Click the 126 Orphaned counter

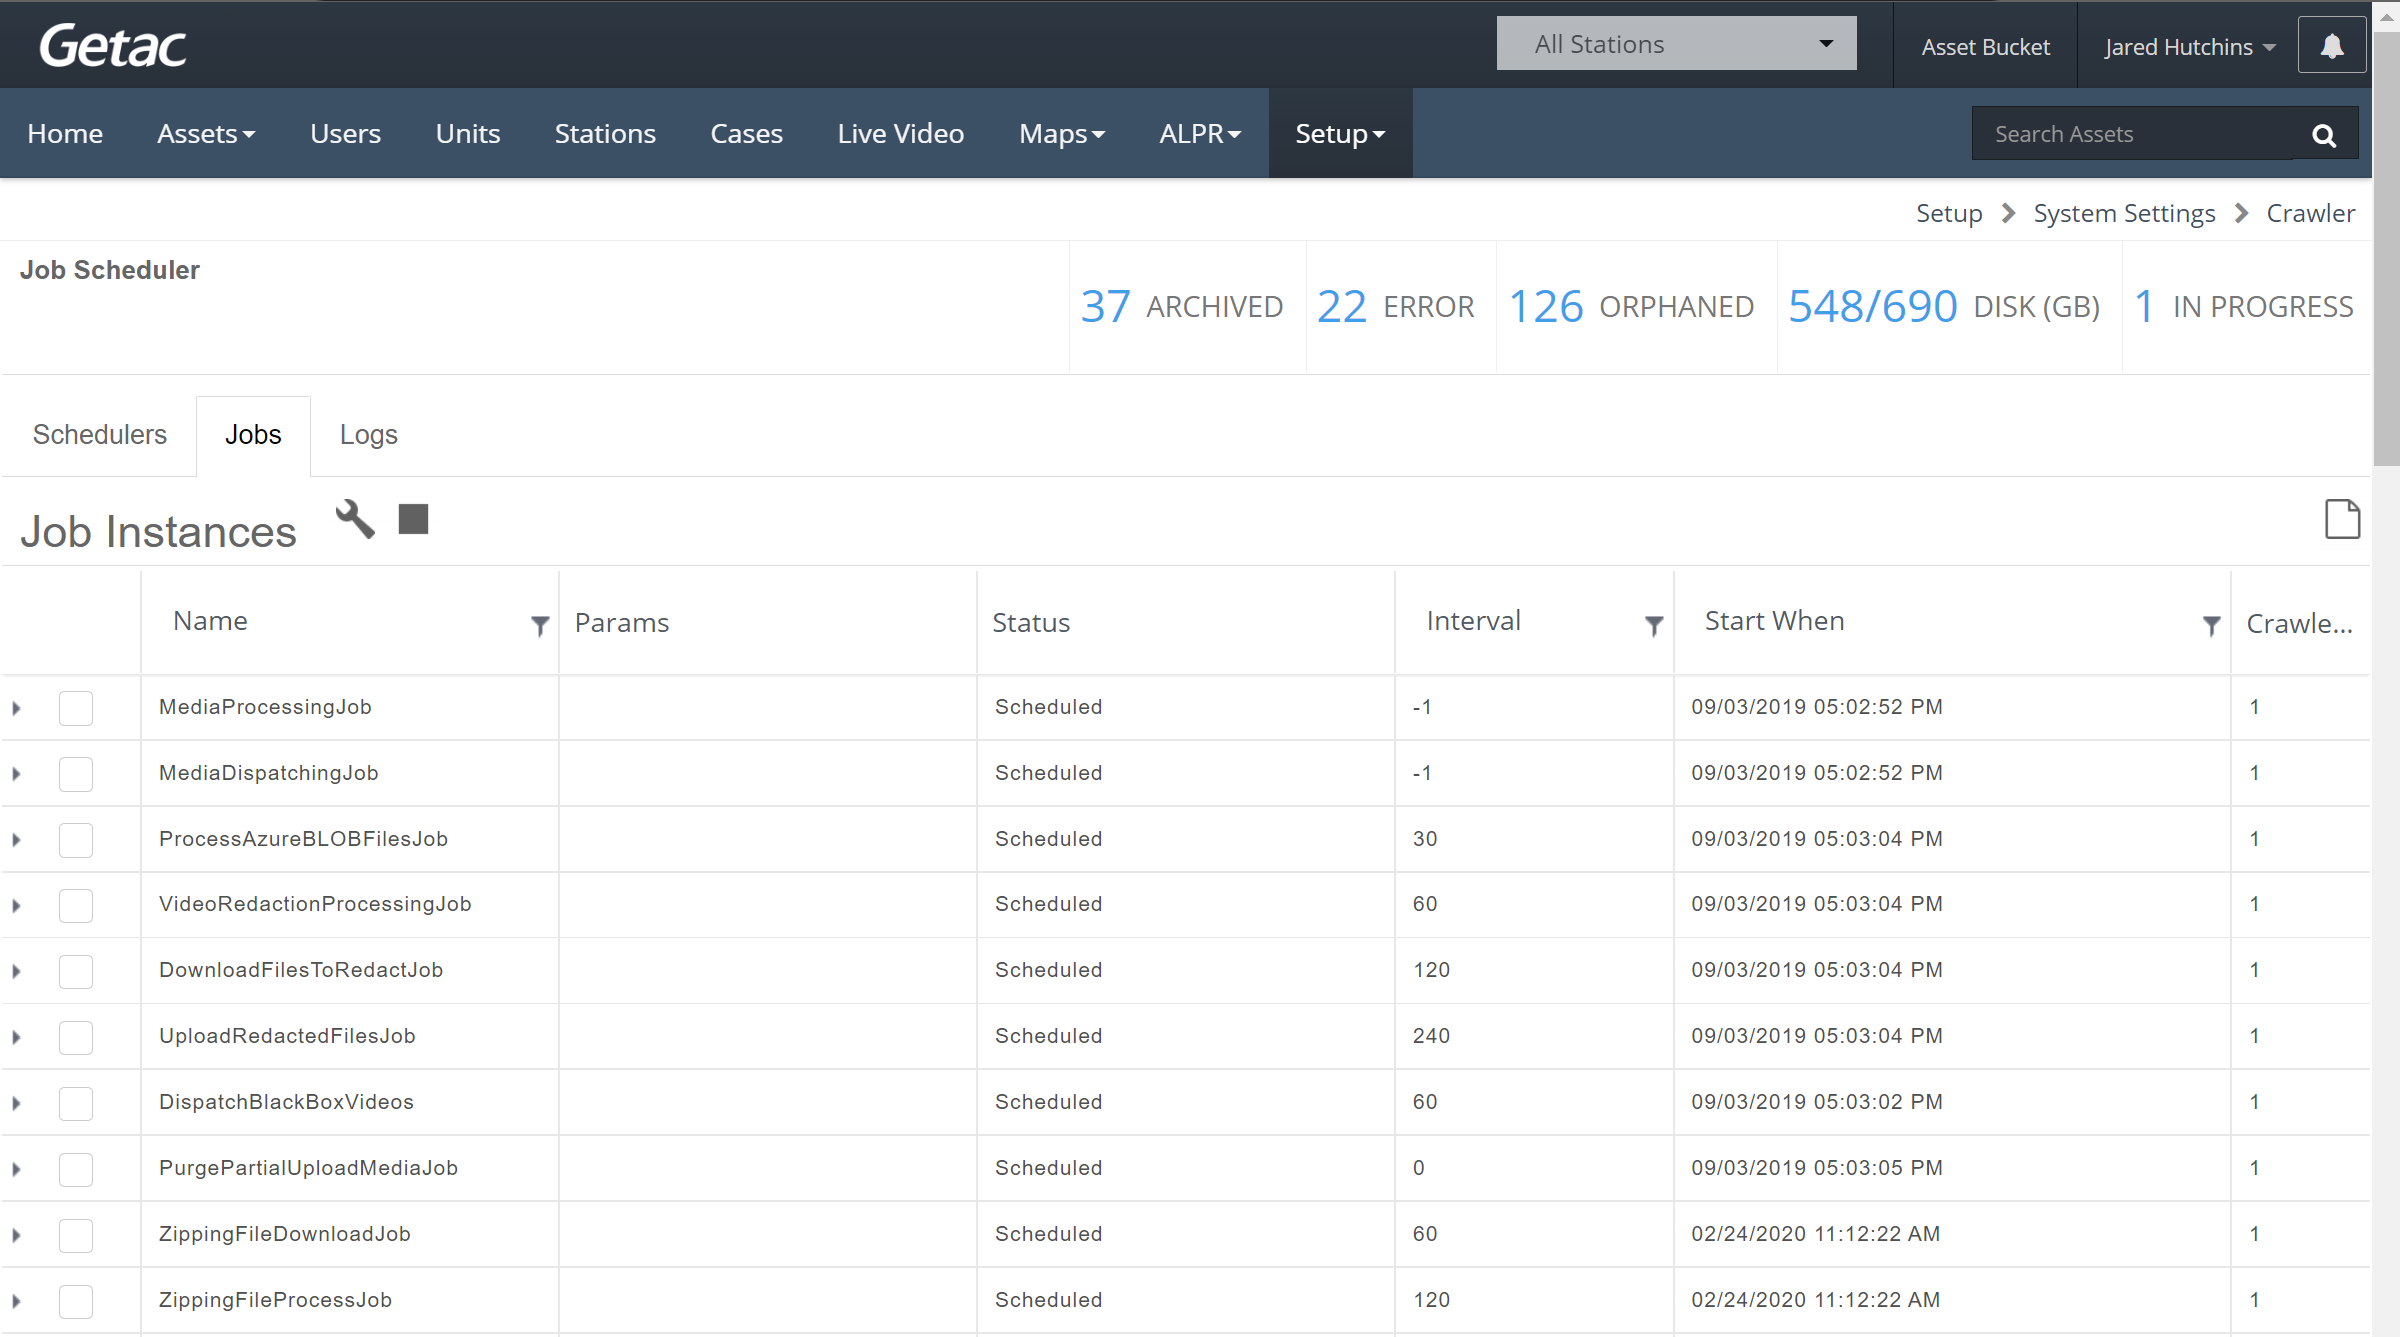[x=1631, y=306]
